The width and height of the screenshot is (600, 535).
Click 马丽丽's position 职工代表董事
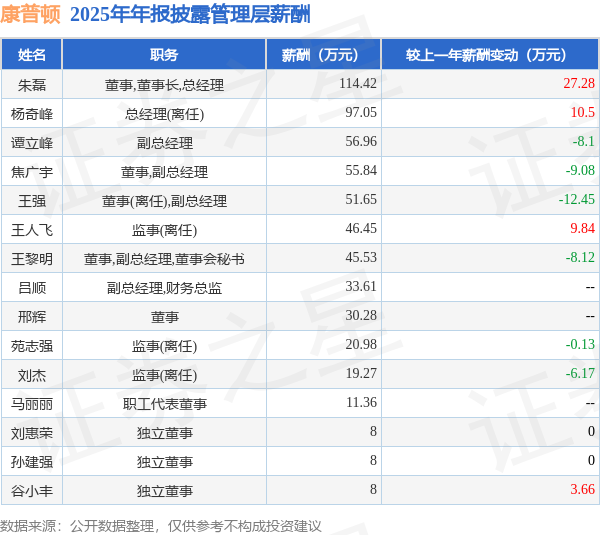164,403
